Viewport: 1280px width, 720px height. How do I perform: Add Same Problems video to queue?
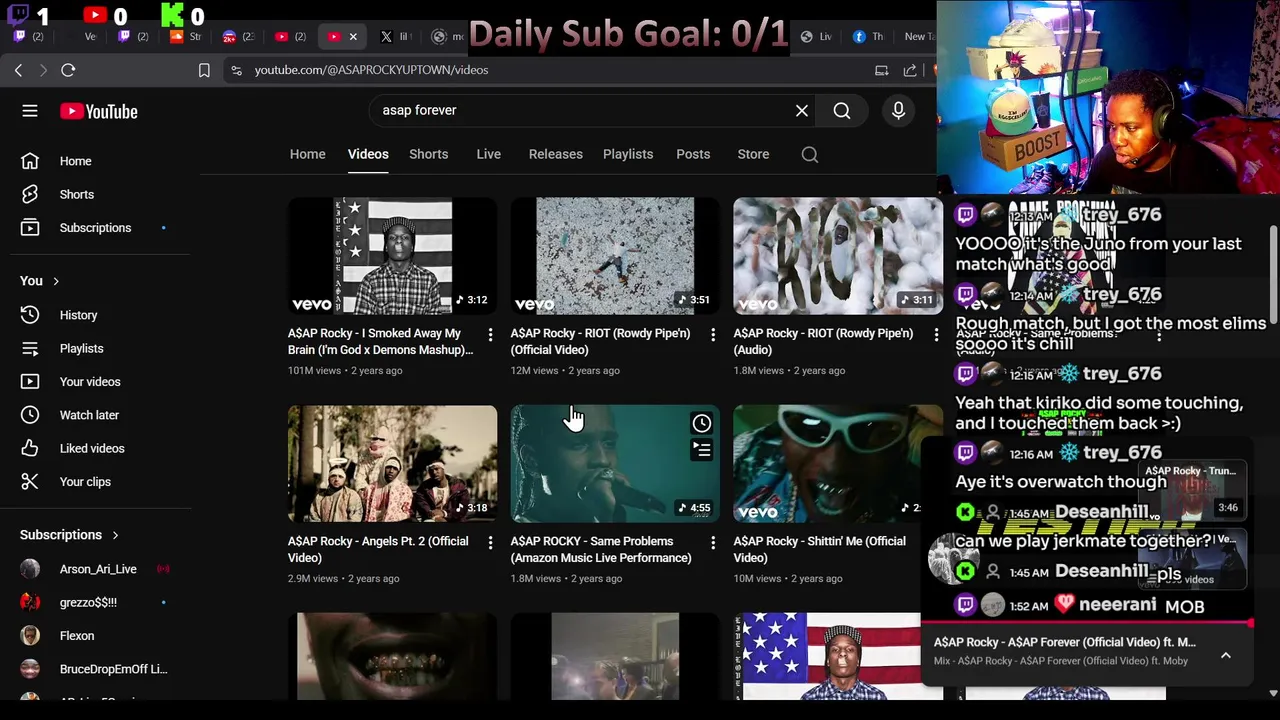[702, 451]
